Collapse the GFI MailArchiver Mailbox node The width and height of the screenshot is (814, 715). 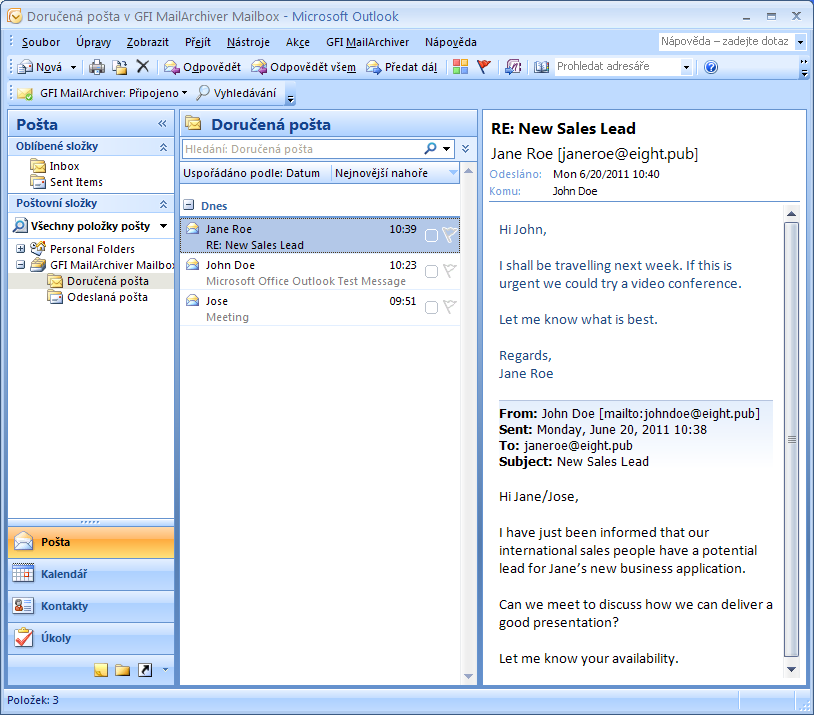click(20, 265)
